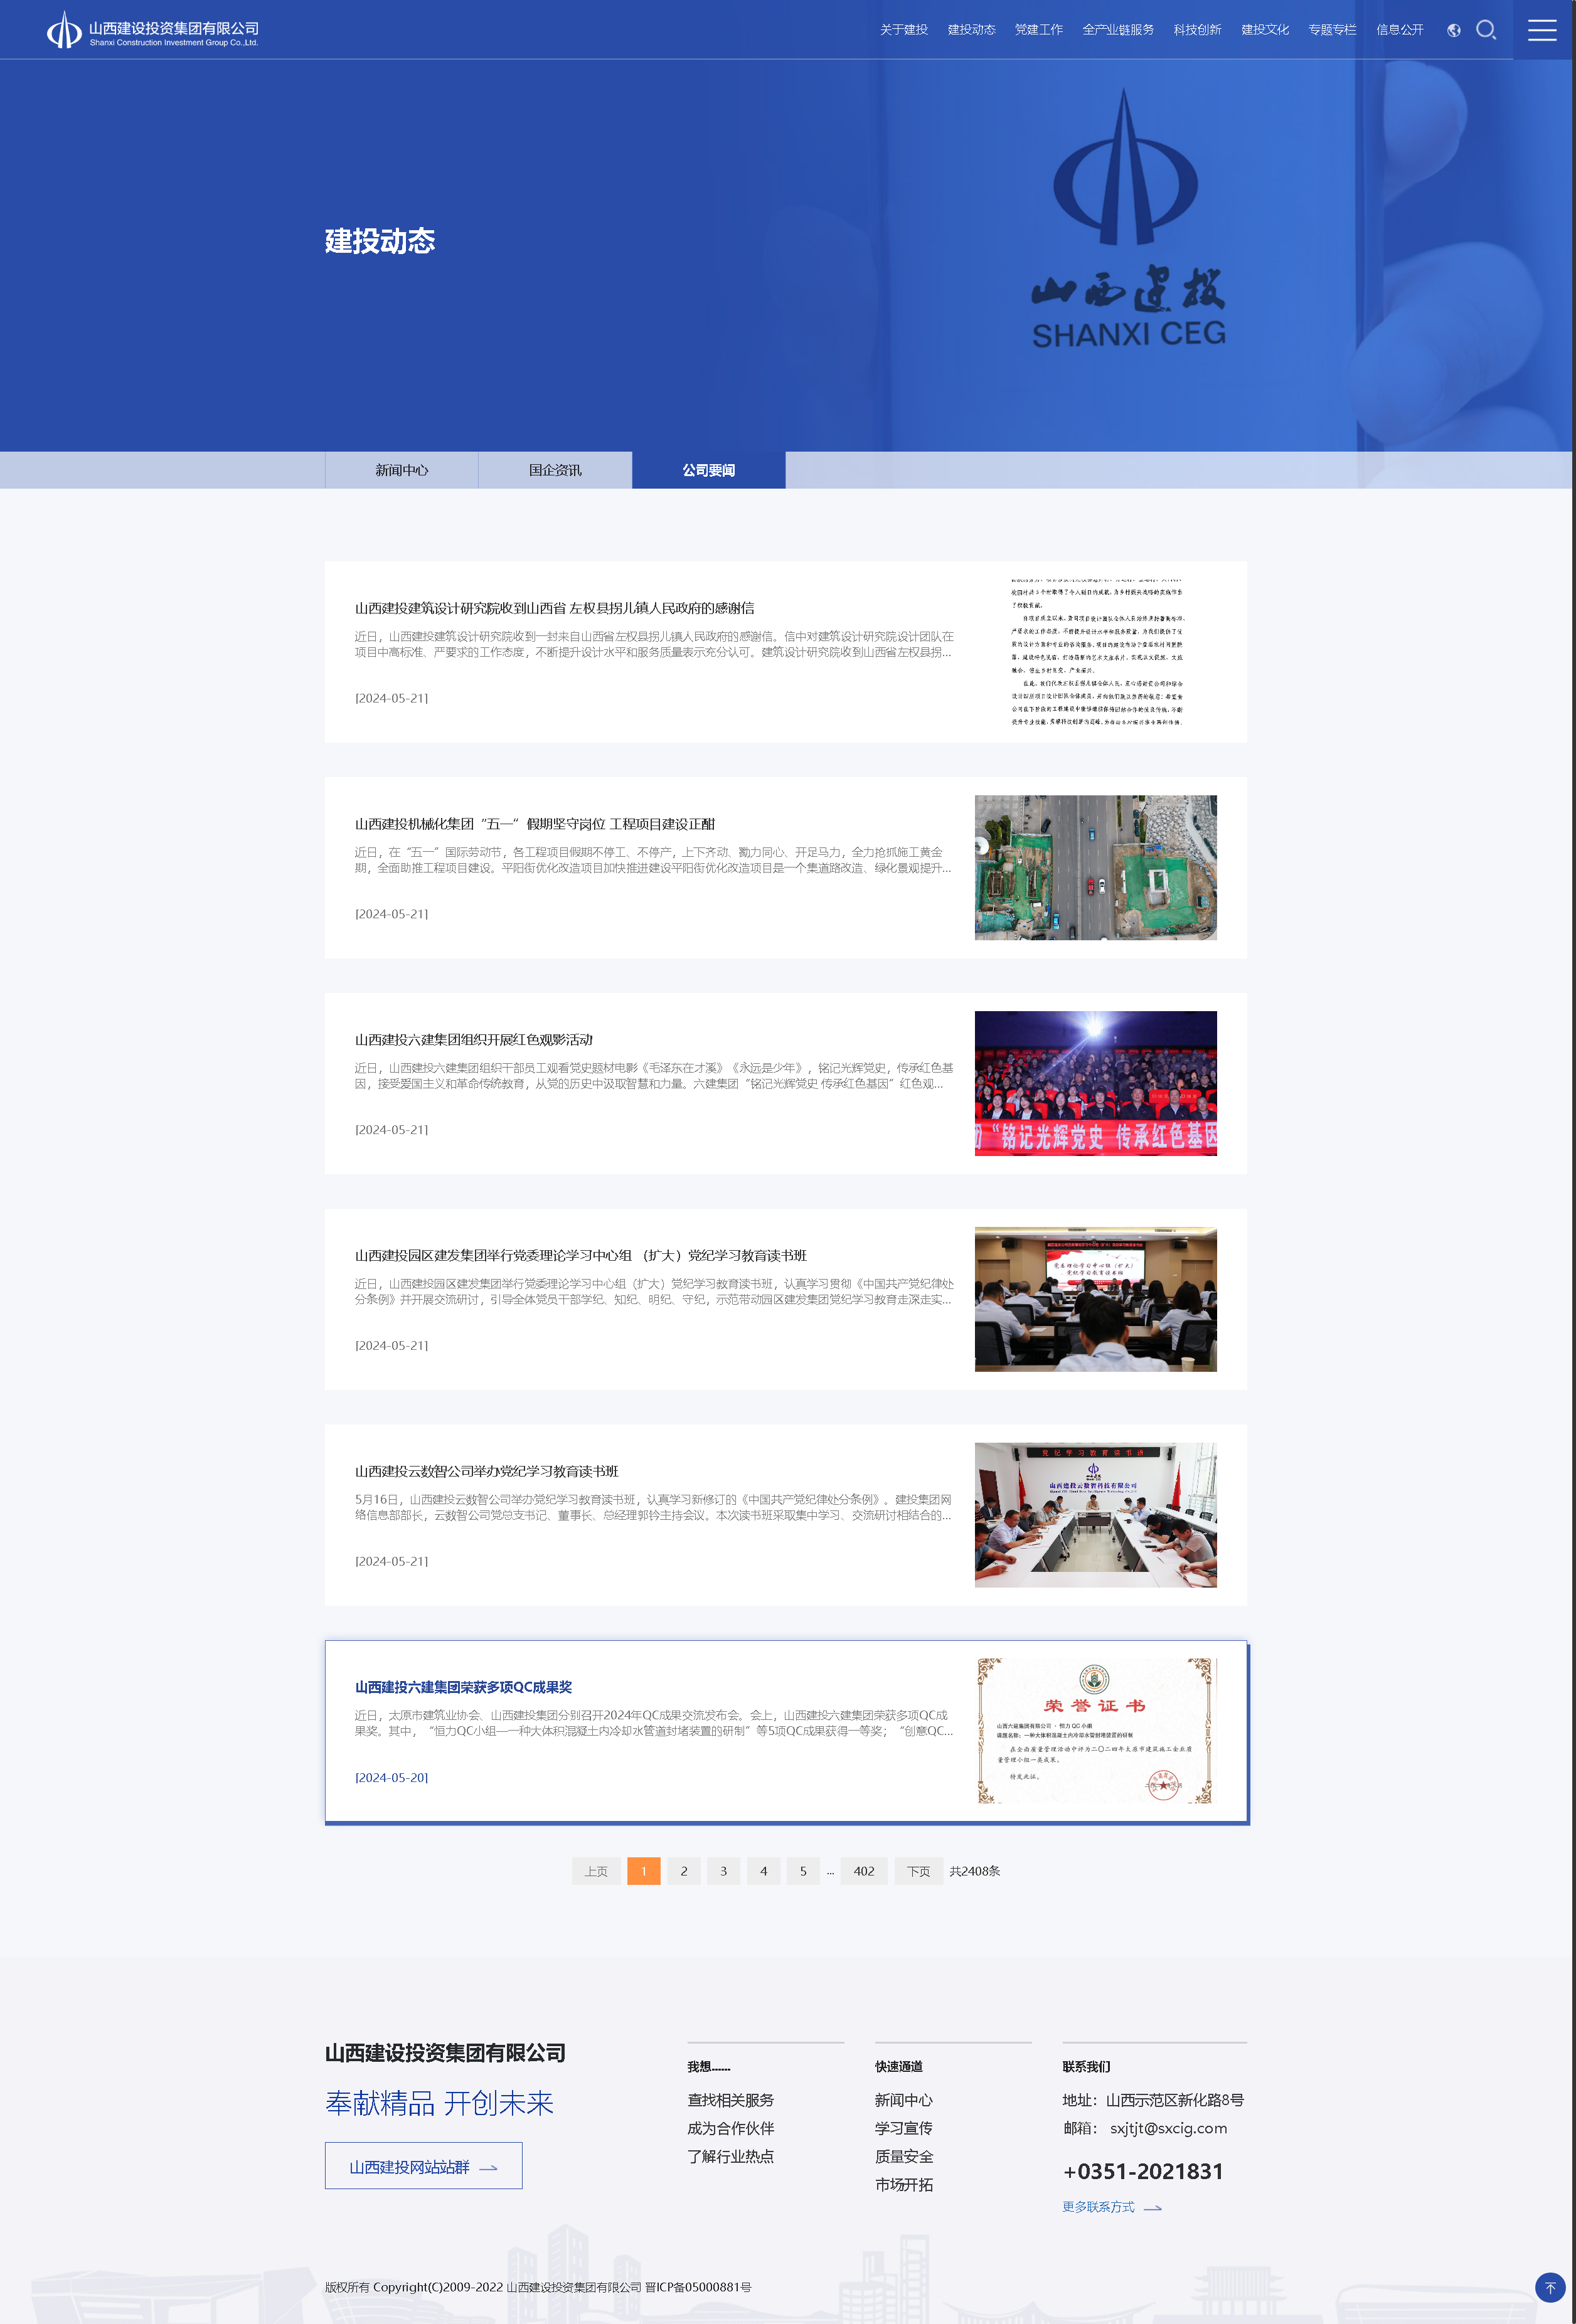
Task: Open the 全产业链服务 nav menu
Action: pos(1117,30)
